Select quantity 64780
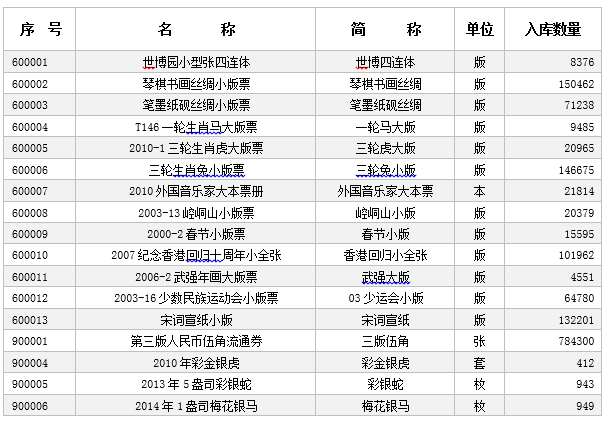The height and width of the screenshot is (421, 607). tap(579, 298)
